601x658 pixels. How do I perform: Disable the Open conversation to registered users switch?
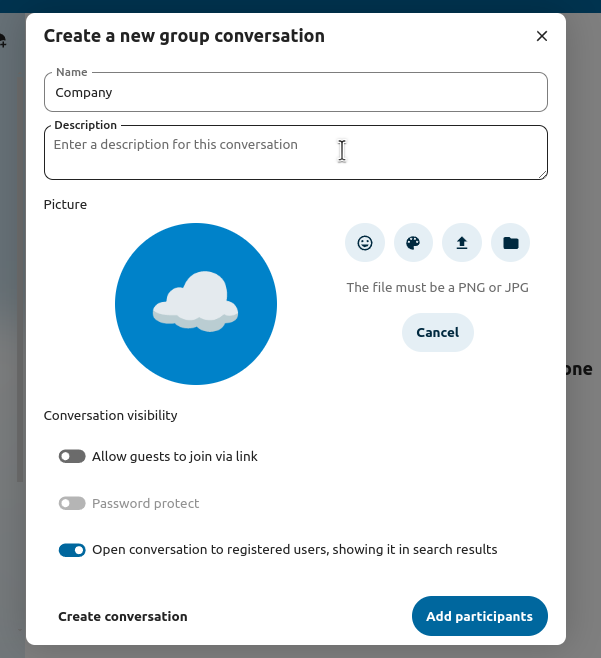tap(72, 550)
